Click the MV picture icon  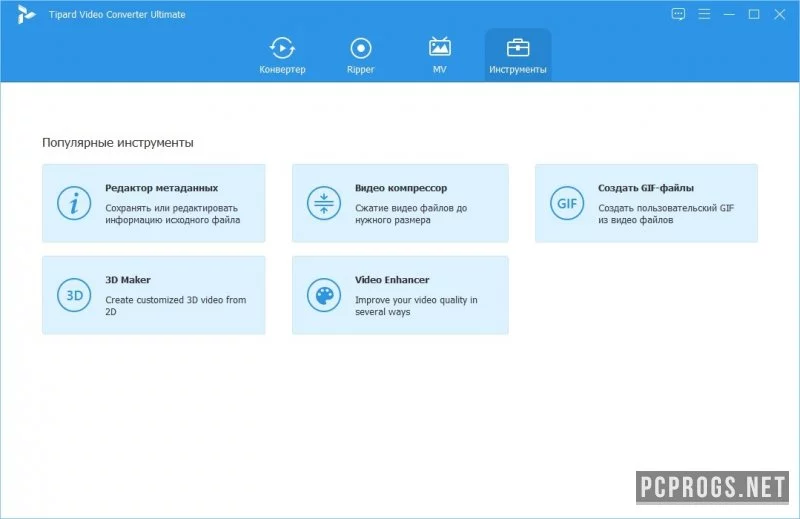[x=439, y=47]
